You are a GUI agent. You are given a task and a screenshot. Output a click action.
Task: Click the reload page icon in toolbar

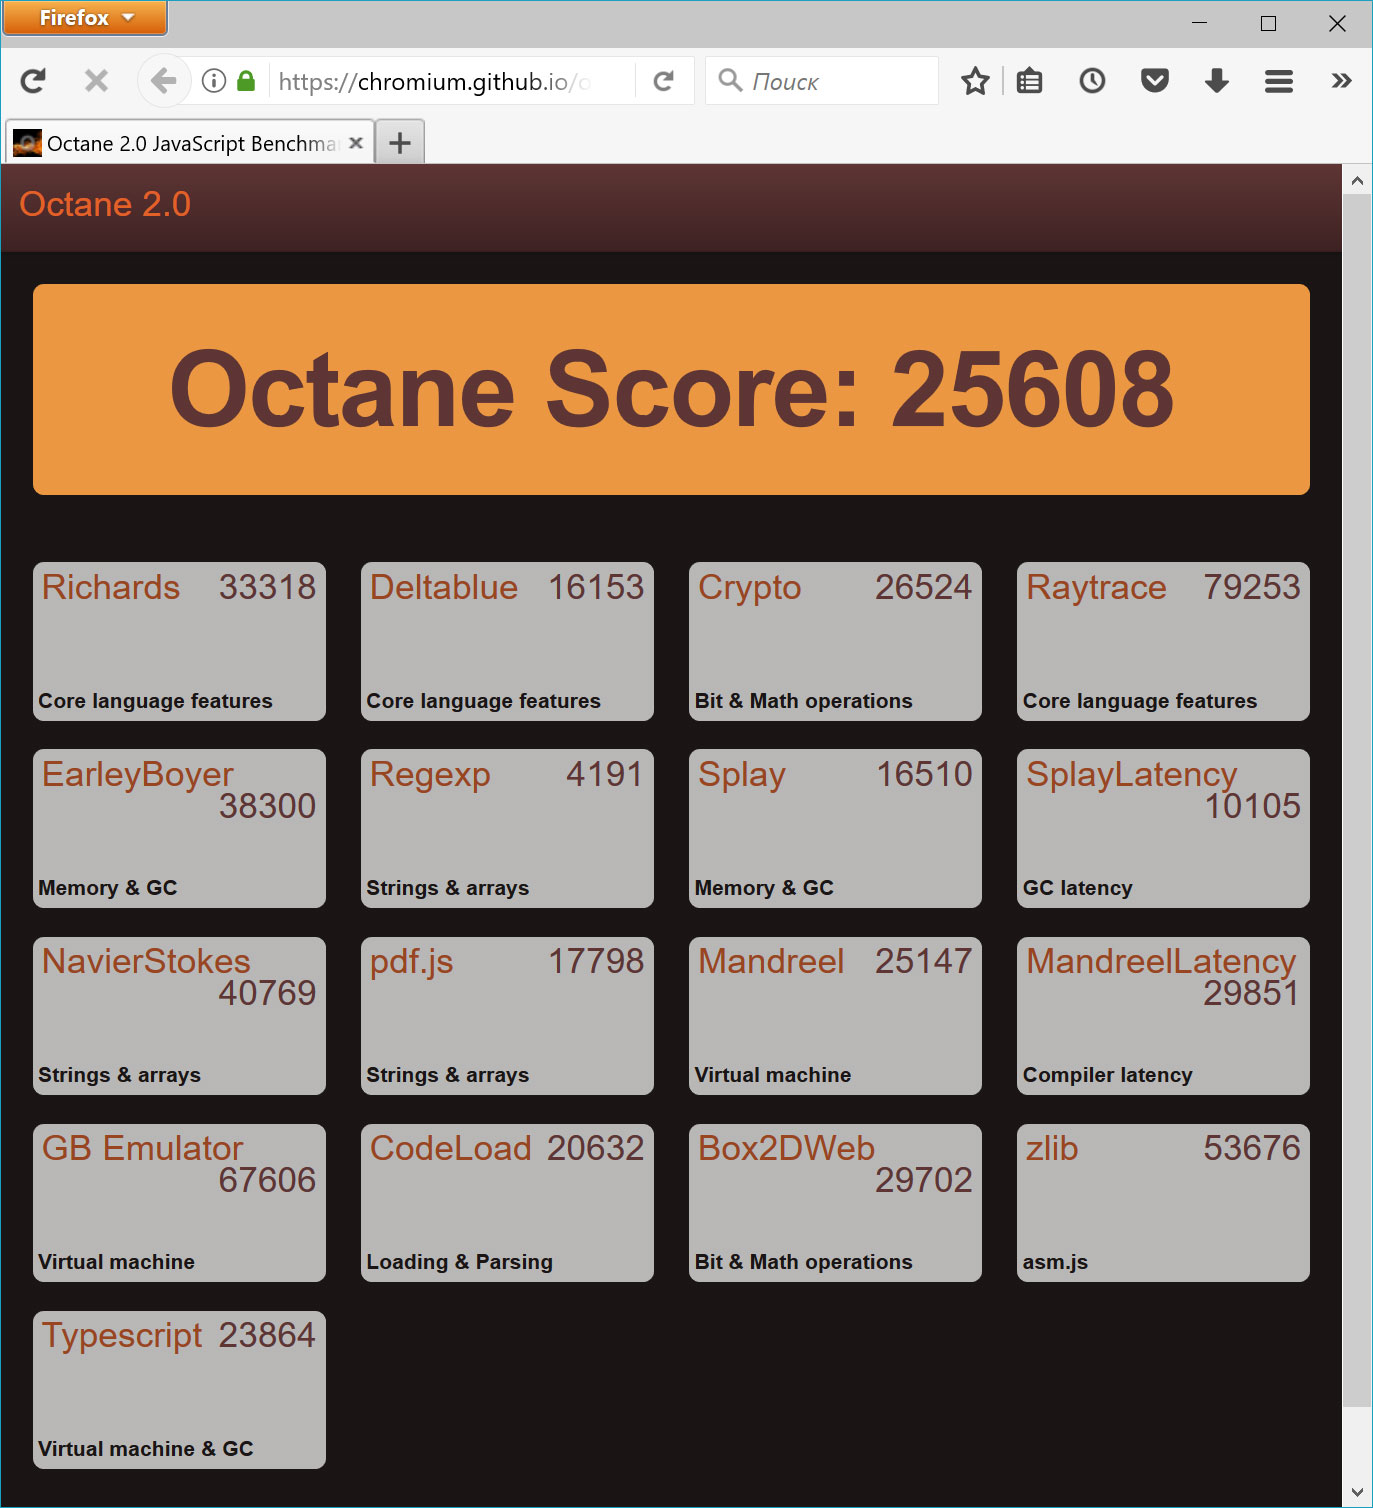click(33, 81)
